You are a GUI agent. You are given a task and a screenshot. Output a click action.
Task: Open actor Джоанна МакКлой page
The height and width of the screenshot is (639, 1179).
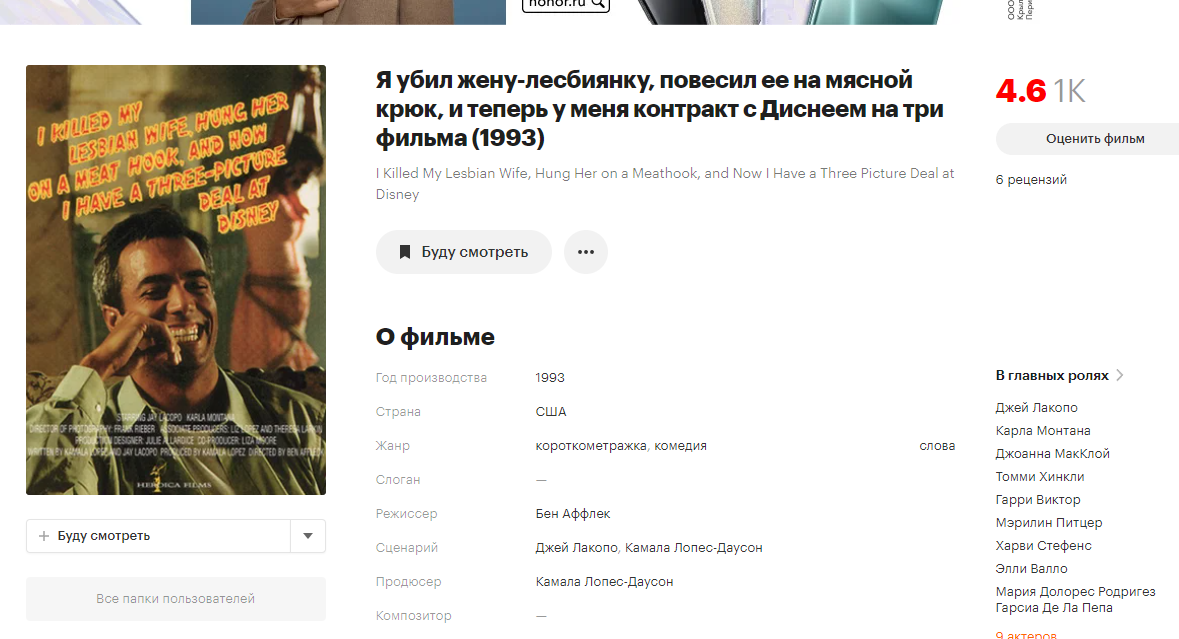(1053, 453)
